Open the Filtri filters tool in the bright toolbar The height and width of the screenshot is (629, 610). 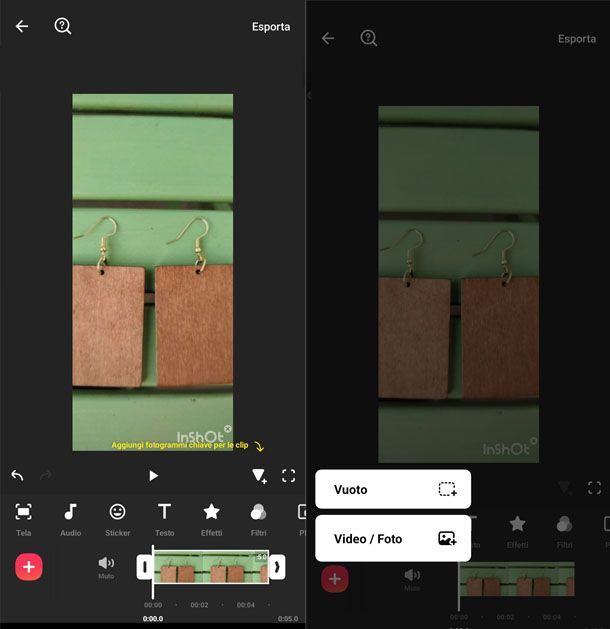258,519
